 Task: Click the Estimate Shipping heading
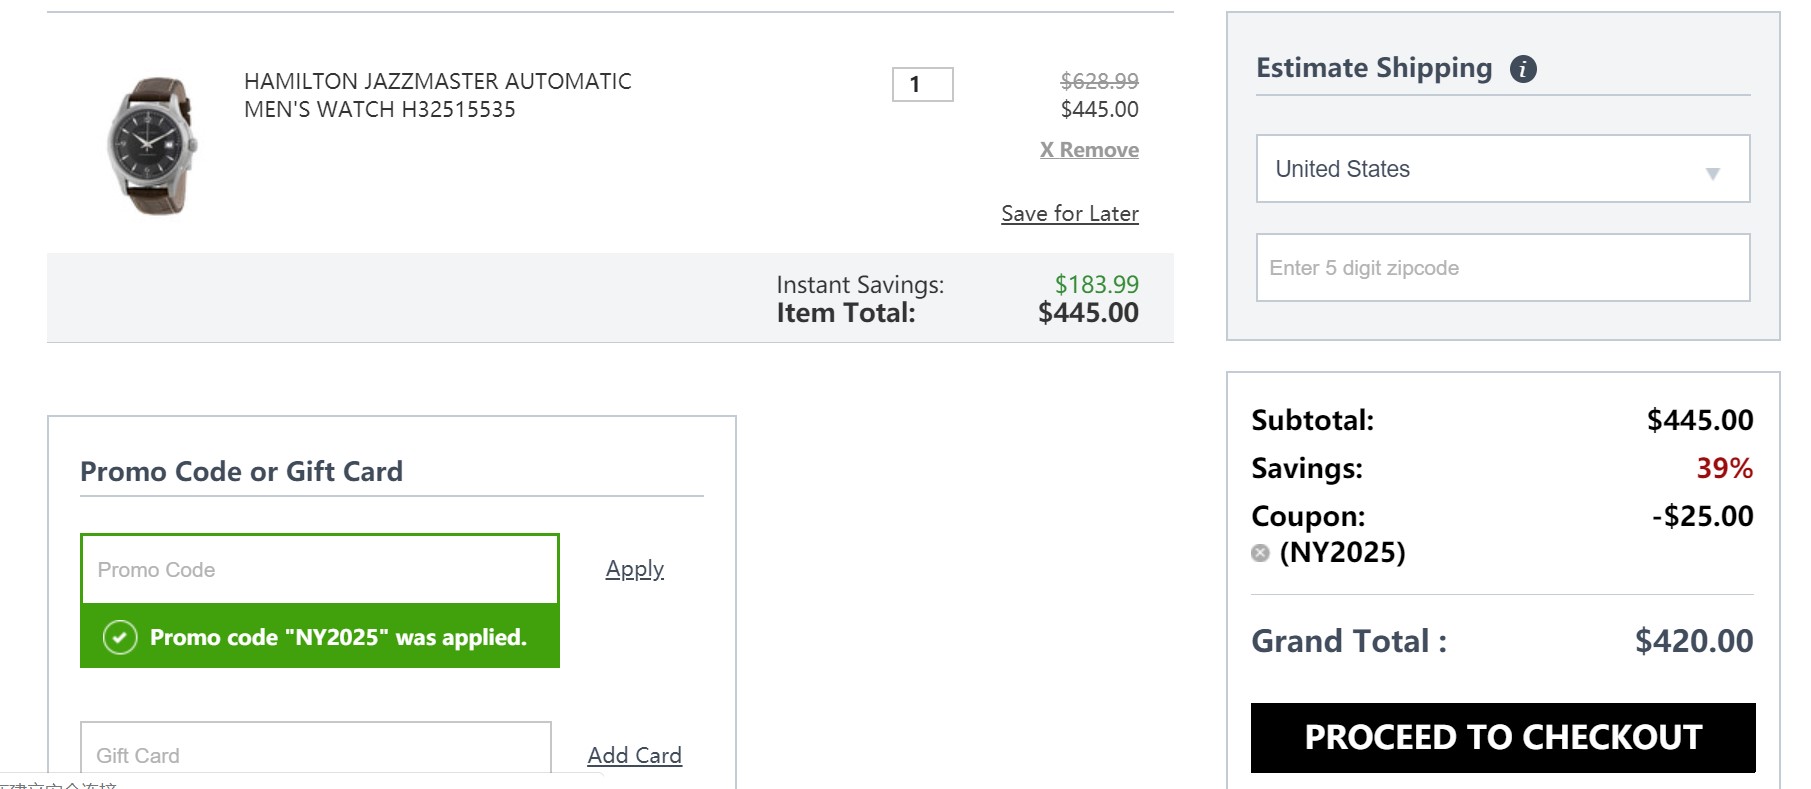(x=1374, y=68)
